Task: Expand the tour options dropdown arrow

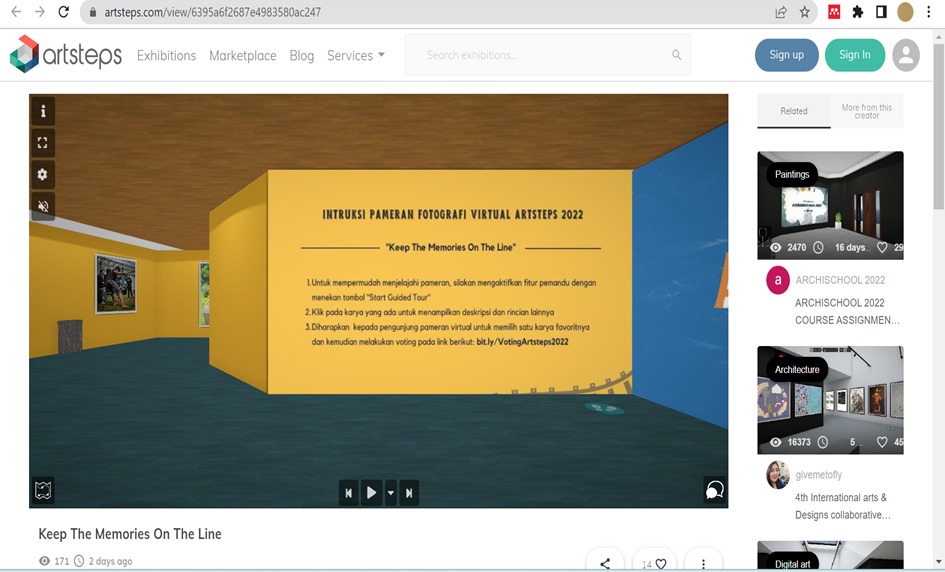Action: 391,492
